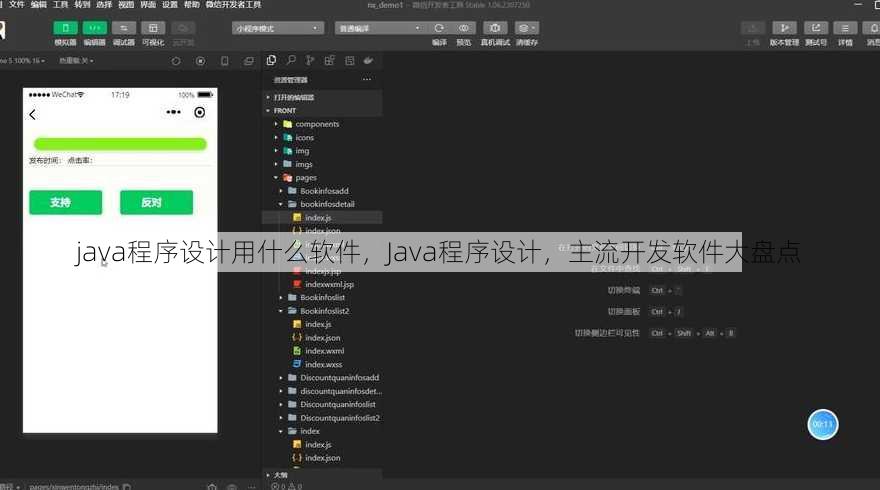Open index.js under bookinfosdetail
The height and width of the screenshot is (490, 880).
322,217
